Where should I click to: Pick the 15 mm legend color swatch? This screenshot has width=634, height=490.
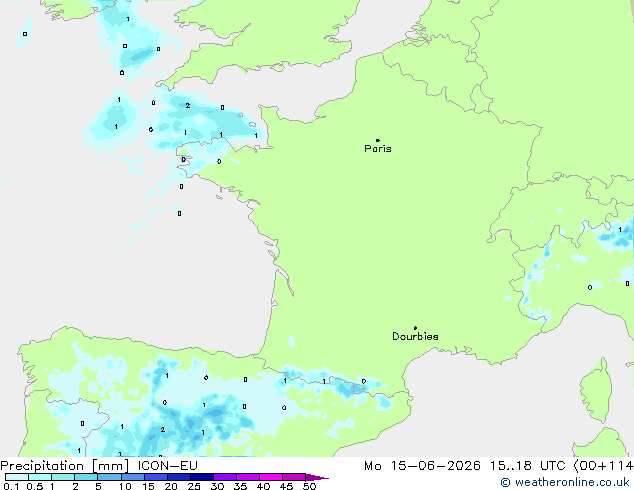[155, 477]
